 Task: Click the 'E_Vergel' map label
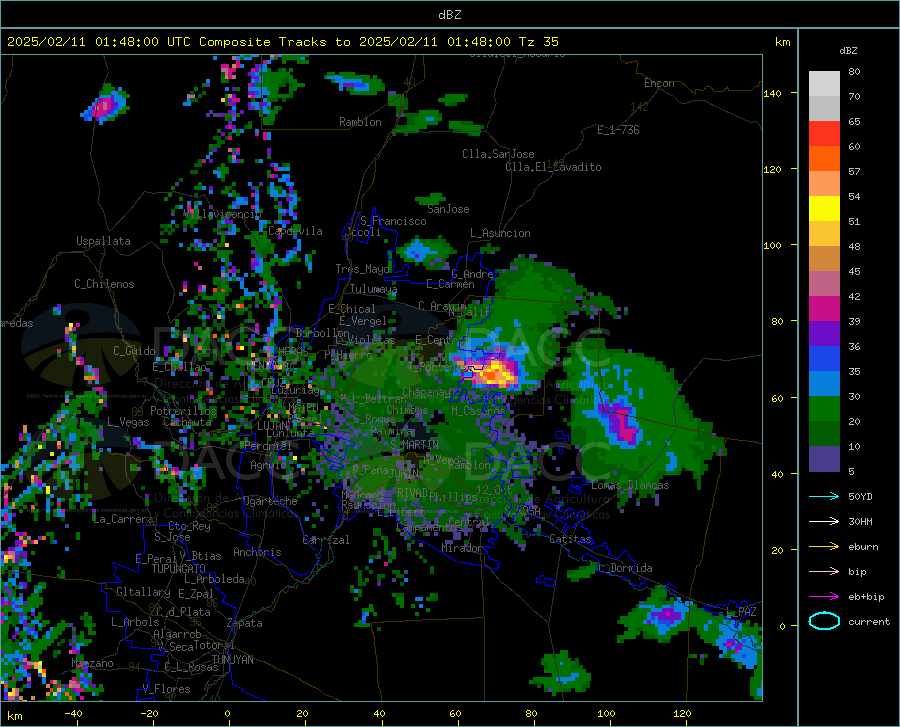363,321
